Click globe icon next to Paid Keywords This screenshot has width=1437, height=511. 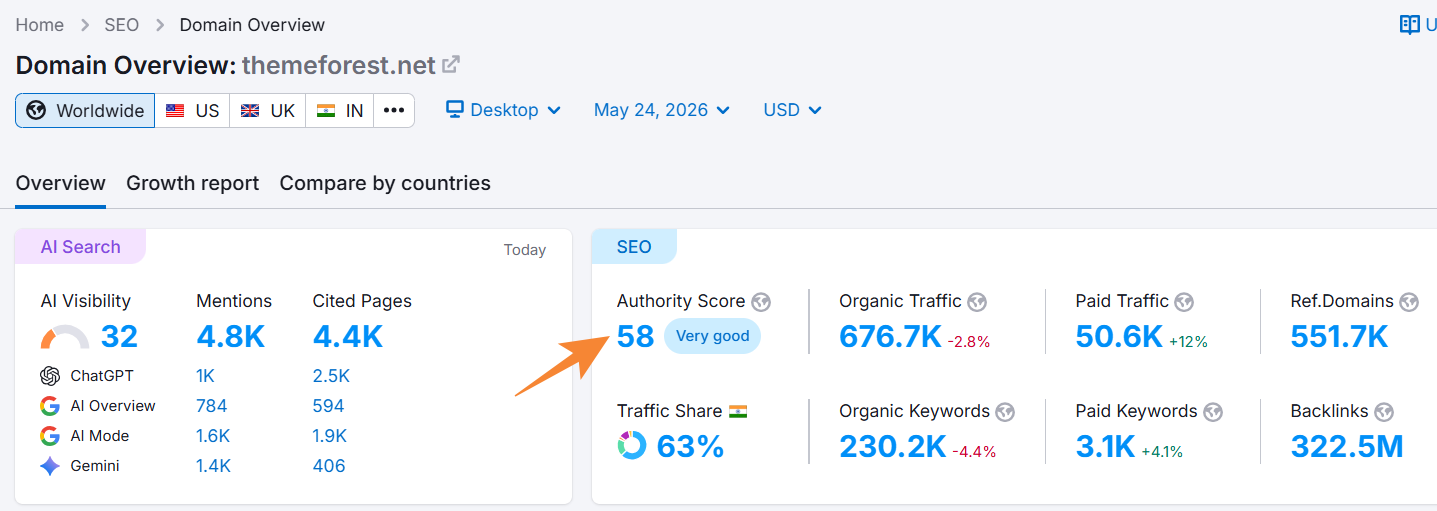(1213, 412)
